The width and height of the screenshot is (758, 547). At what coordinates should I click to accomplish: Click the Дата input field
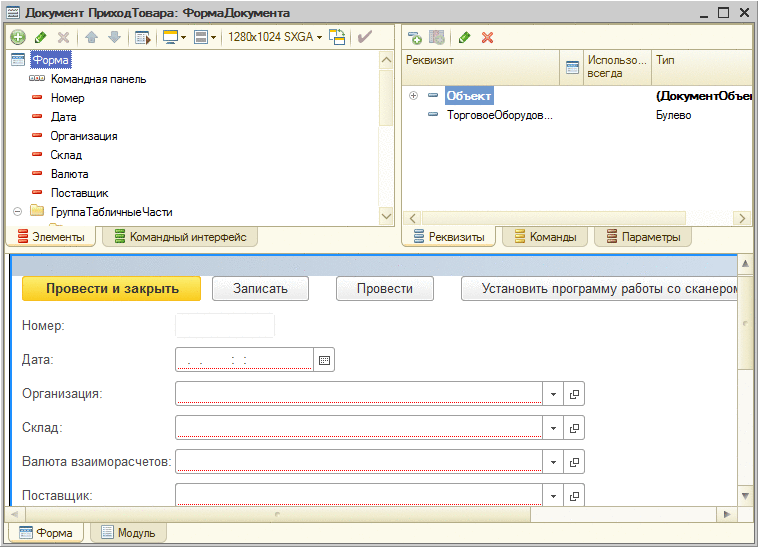[244, 360]
